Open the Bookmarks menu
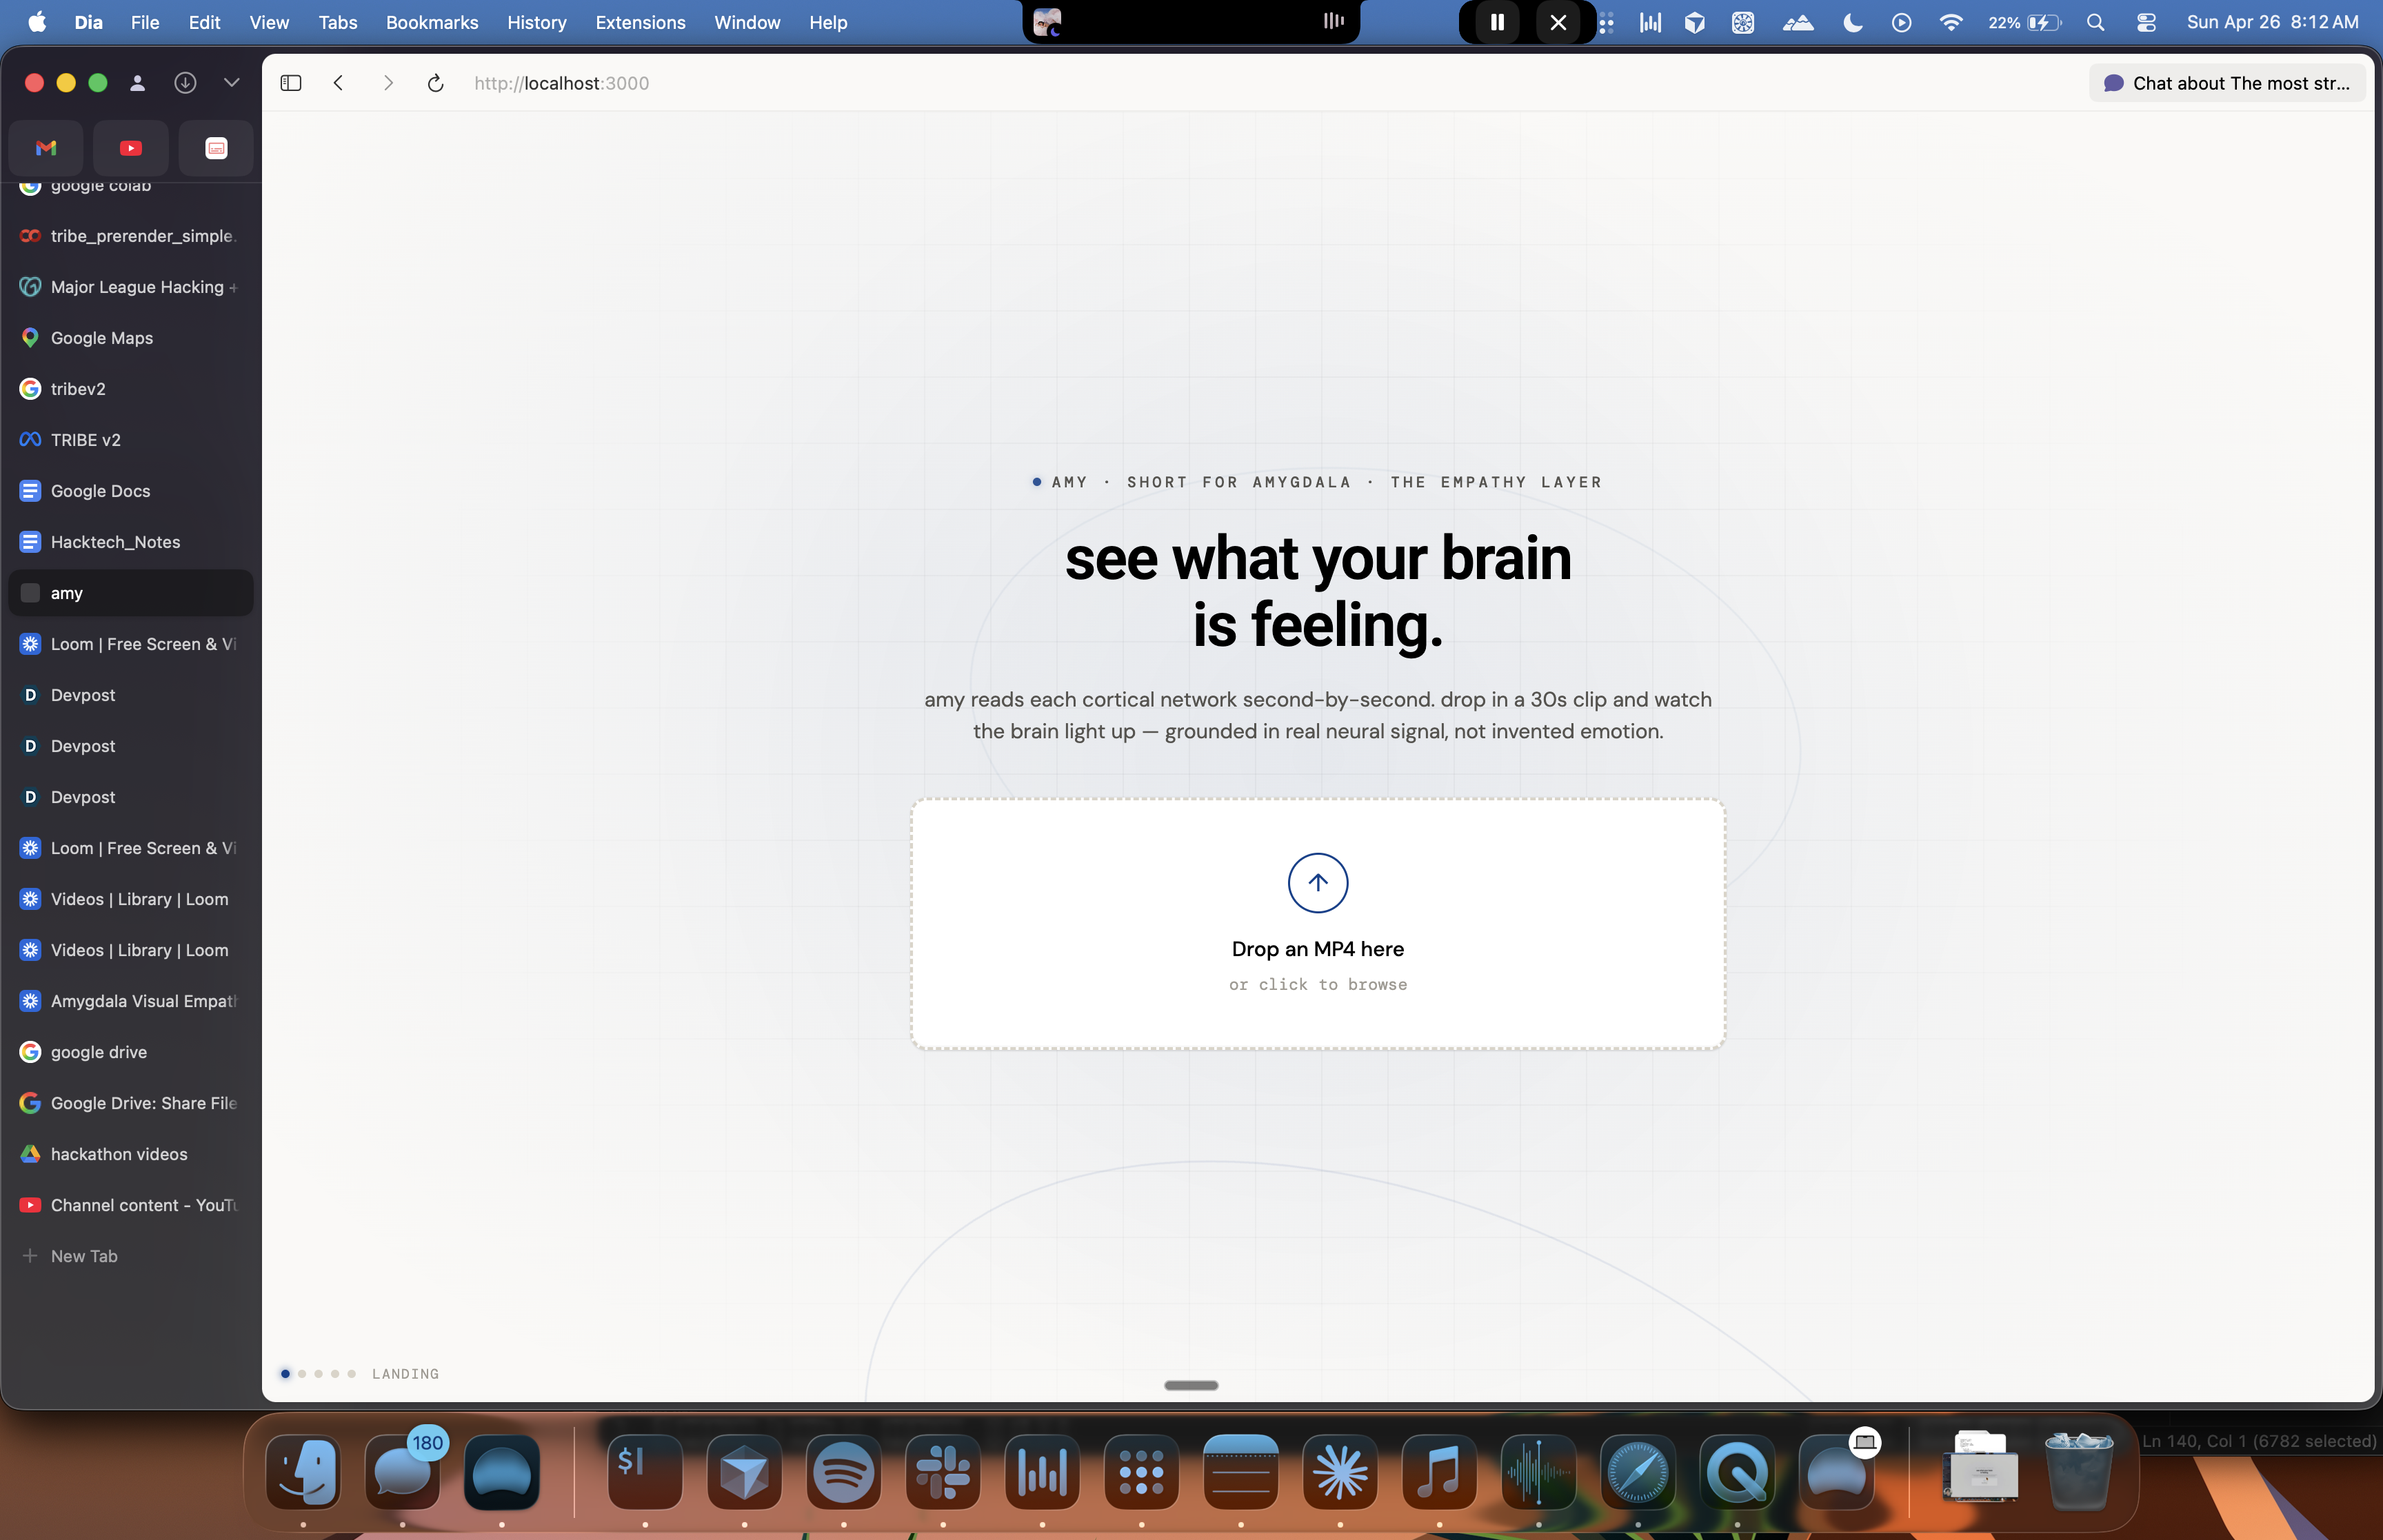Viewport: 2383px width, 1540px height. point(432,22)
